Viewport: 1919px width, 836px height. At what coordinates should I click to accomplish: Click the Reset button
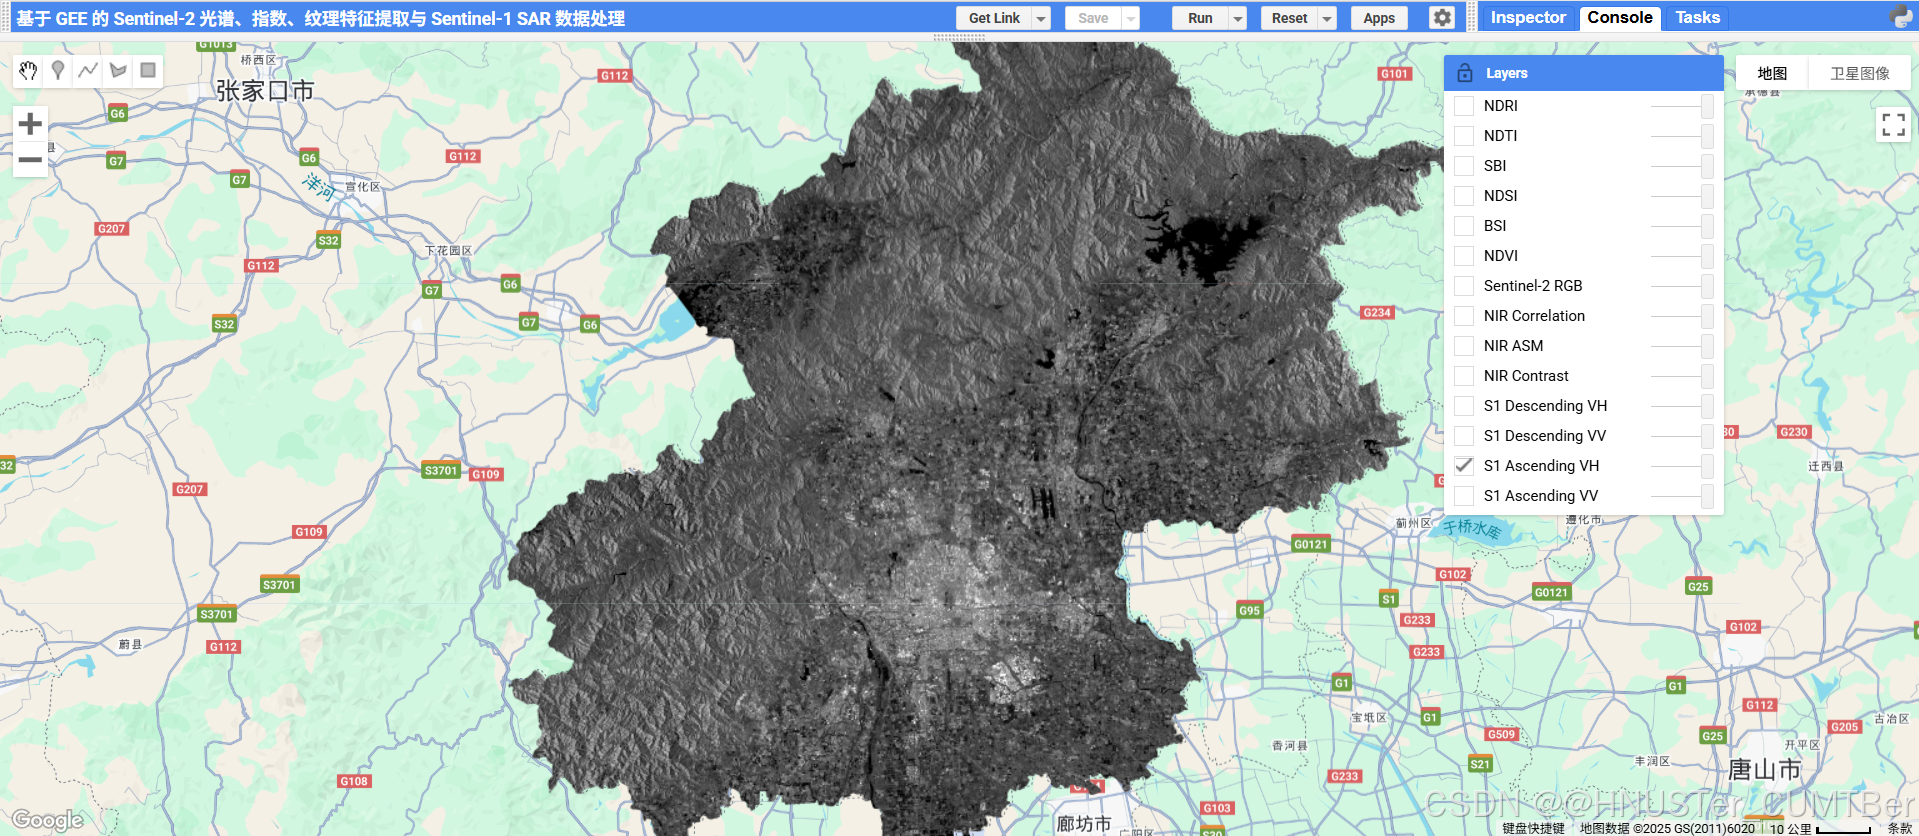point(1289,18)
